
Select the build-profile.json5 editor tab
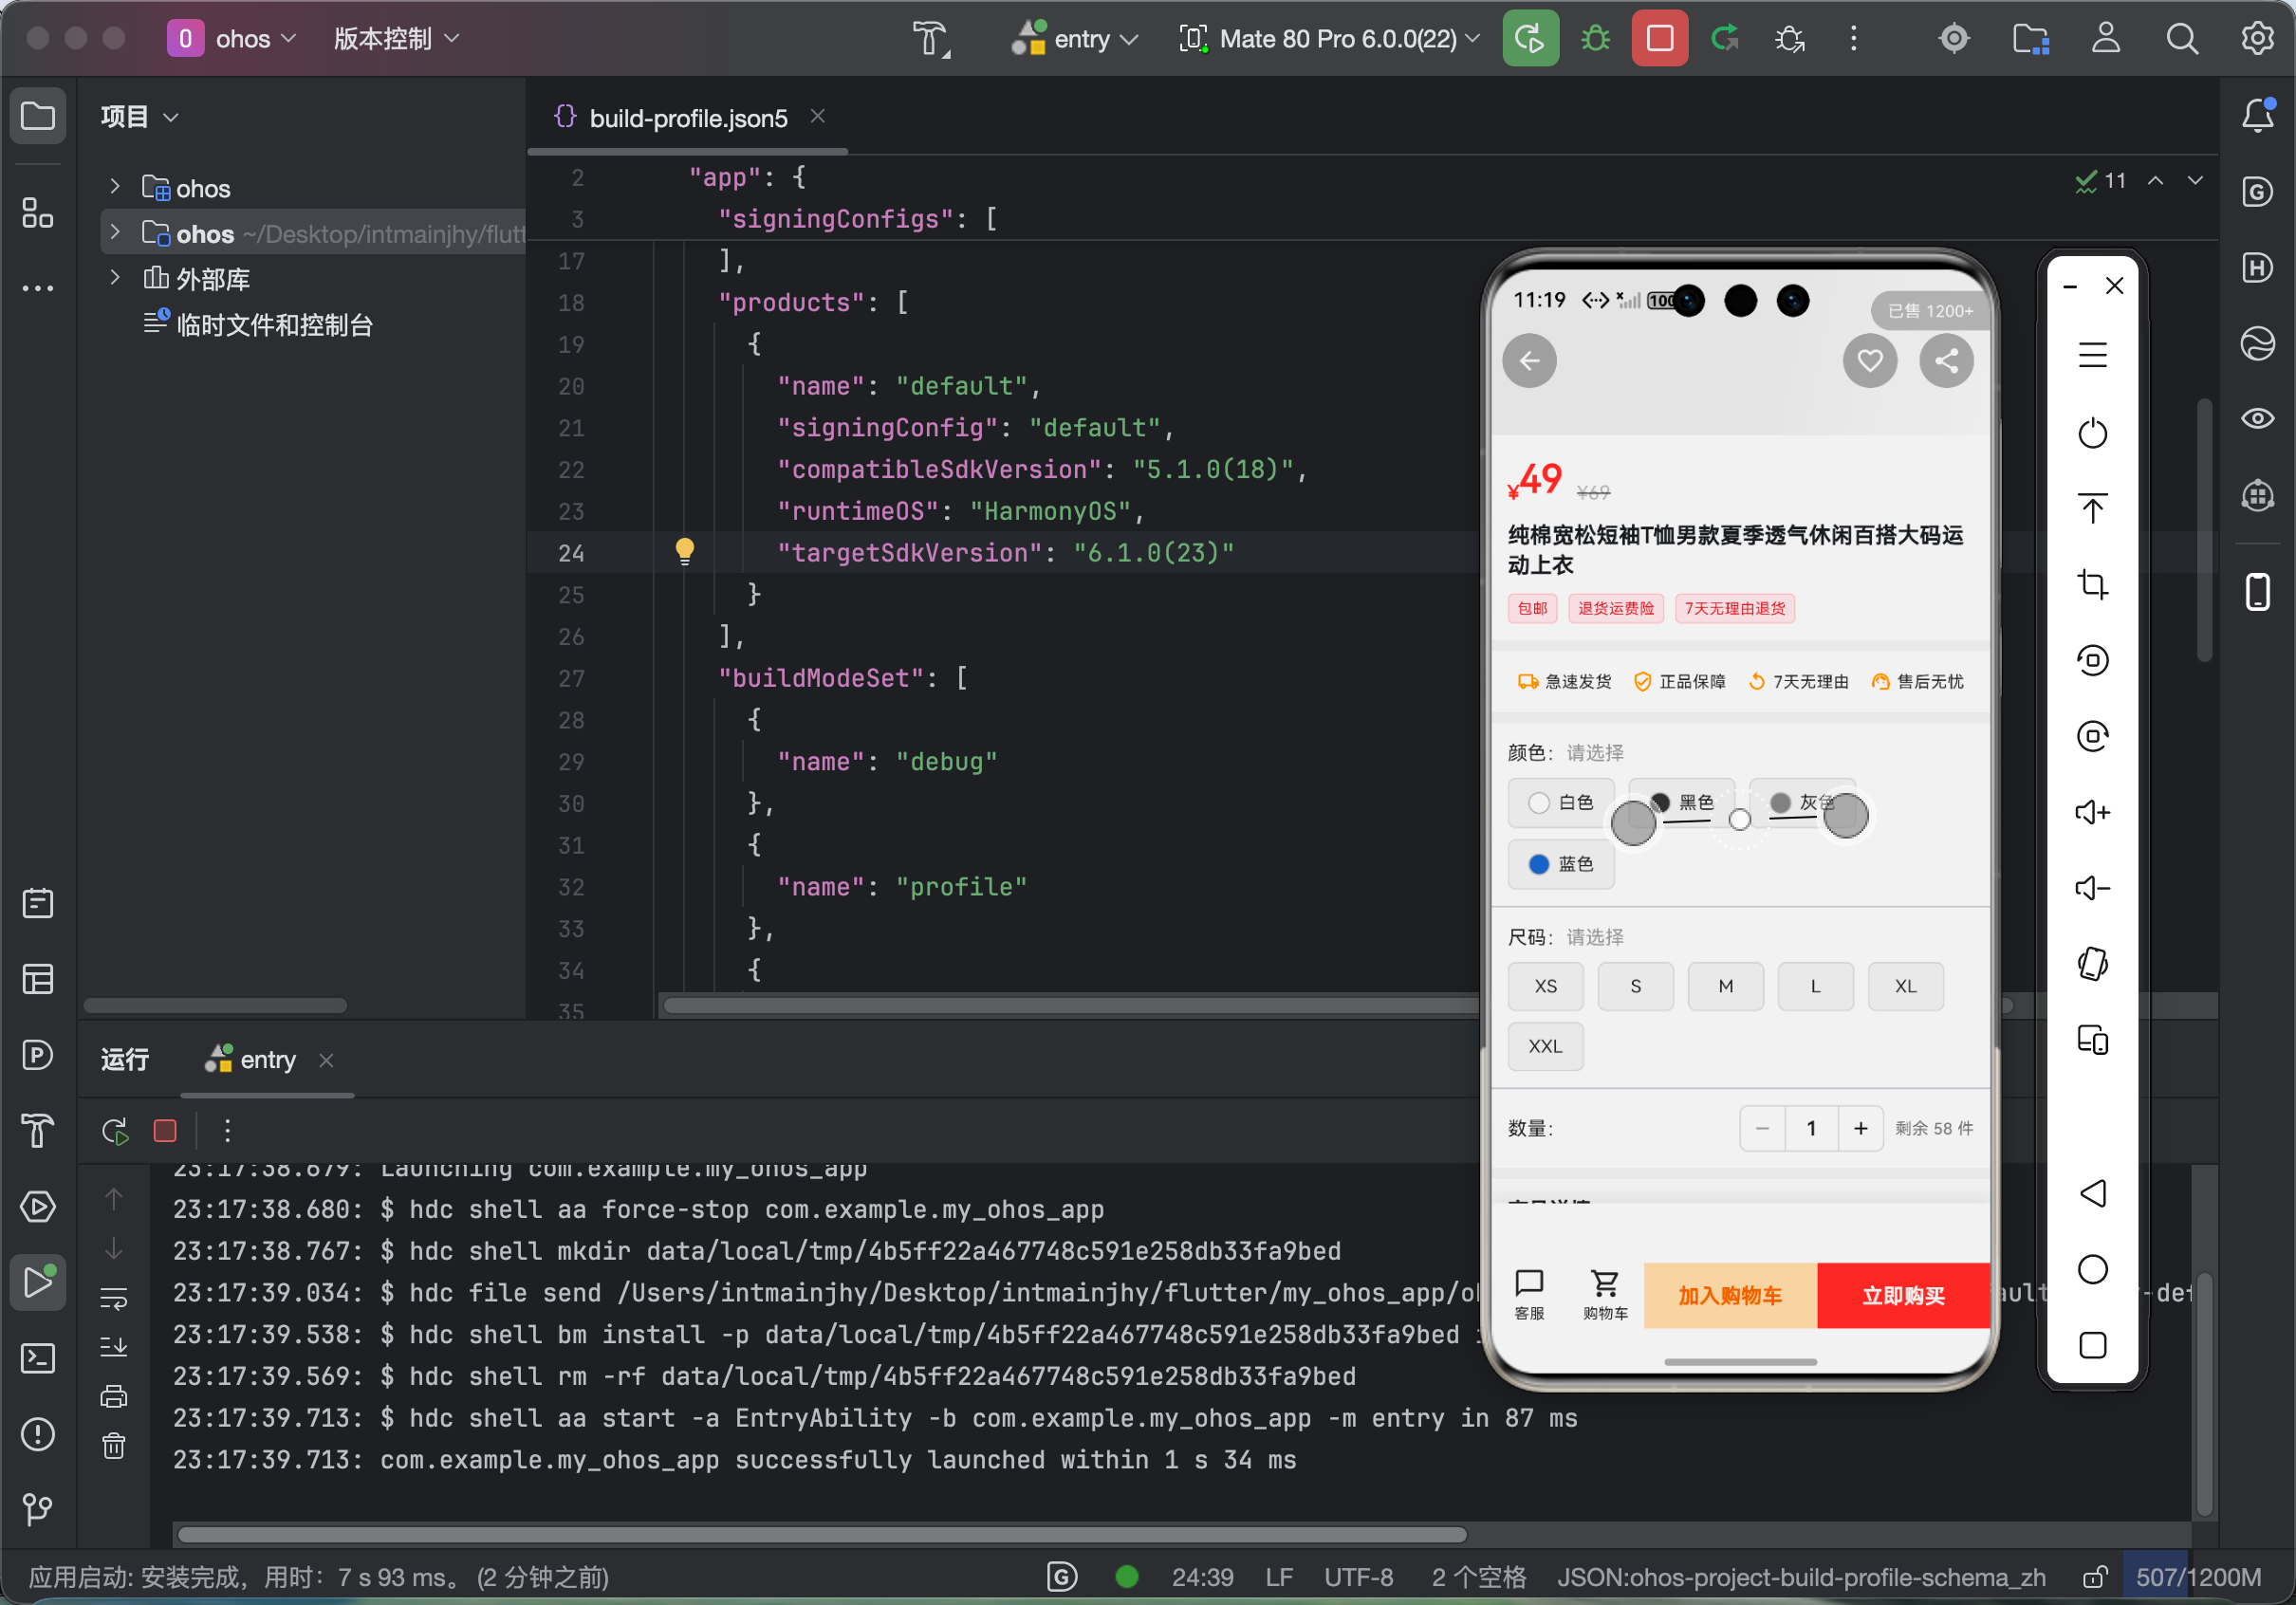click(x=687, y=118)
